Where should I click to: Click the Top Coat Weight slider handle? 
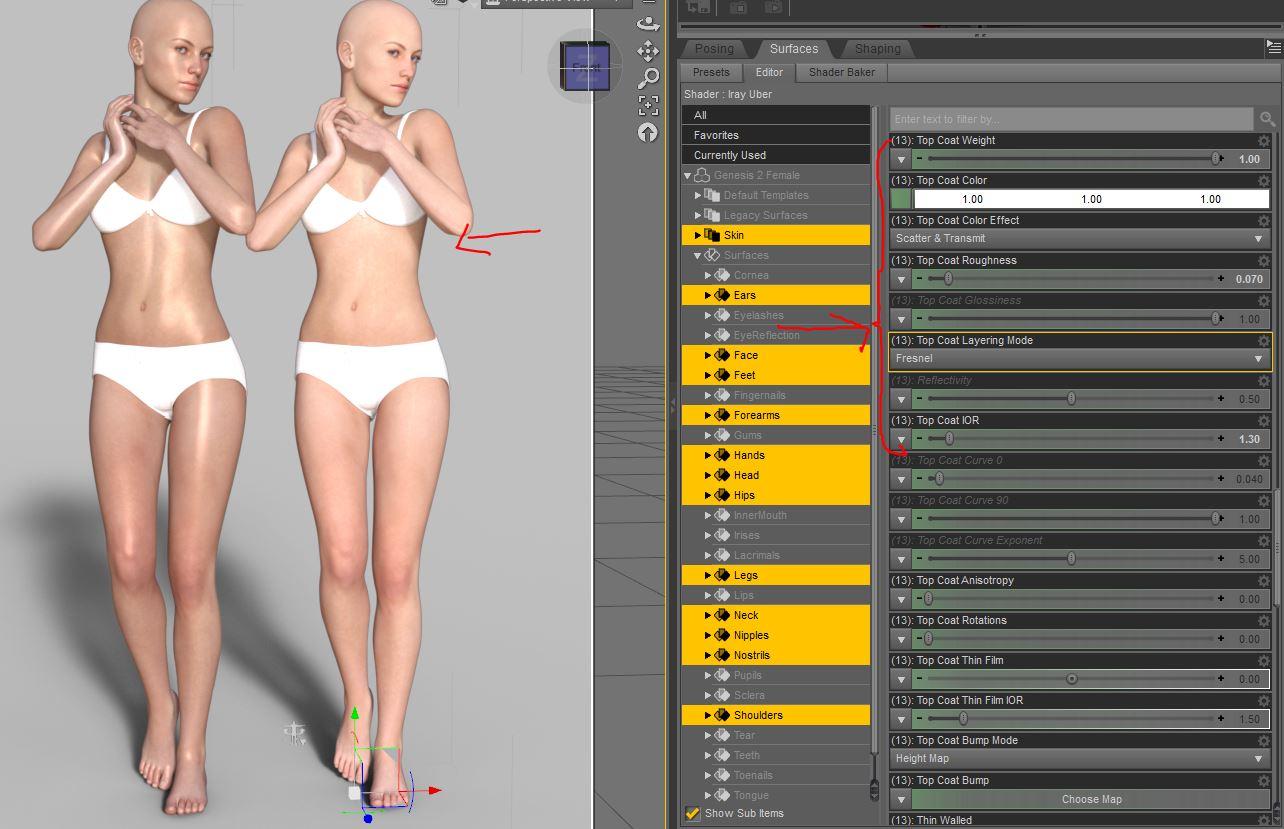pyautogui.click(x=1216, y=159)
